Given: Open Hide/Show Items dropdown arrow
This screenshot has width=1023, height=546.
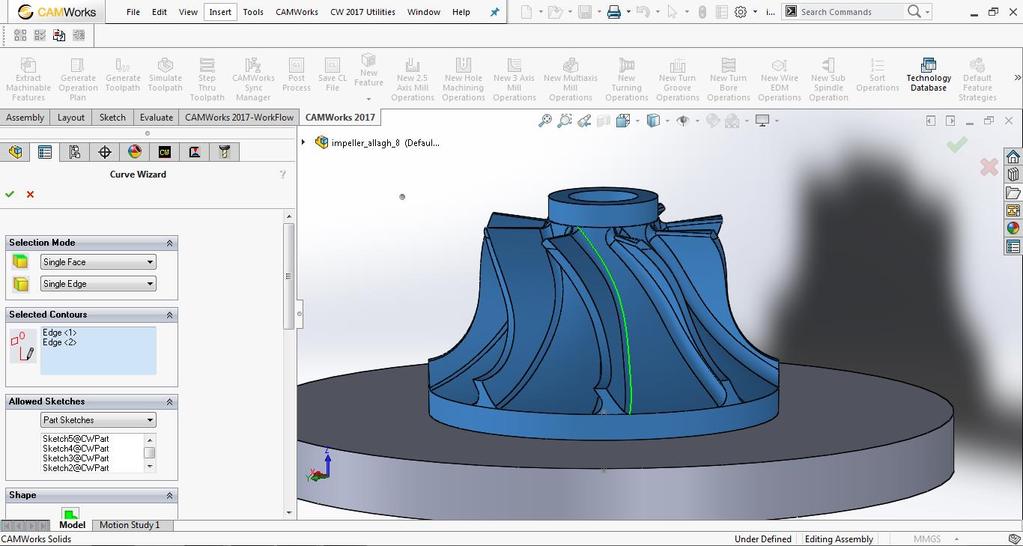Looking at the screenshot, I should pos(697,121).
